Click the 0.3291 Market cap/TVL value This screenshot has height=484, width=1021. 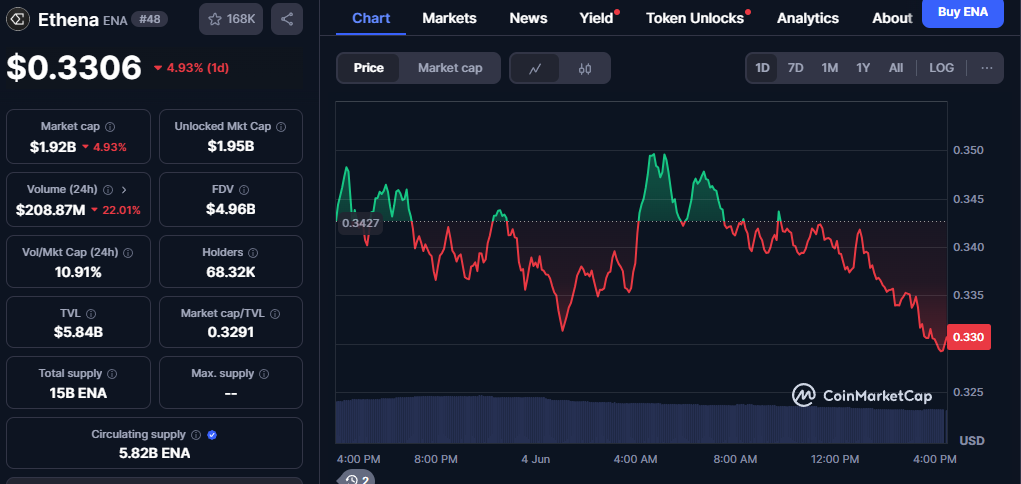point(231,332)
